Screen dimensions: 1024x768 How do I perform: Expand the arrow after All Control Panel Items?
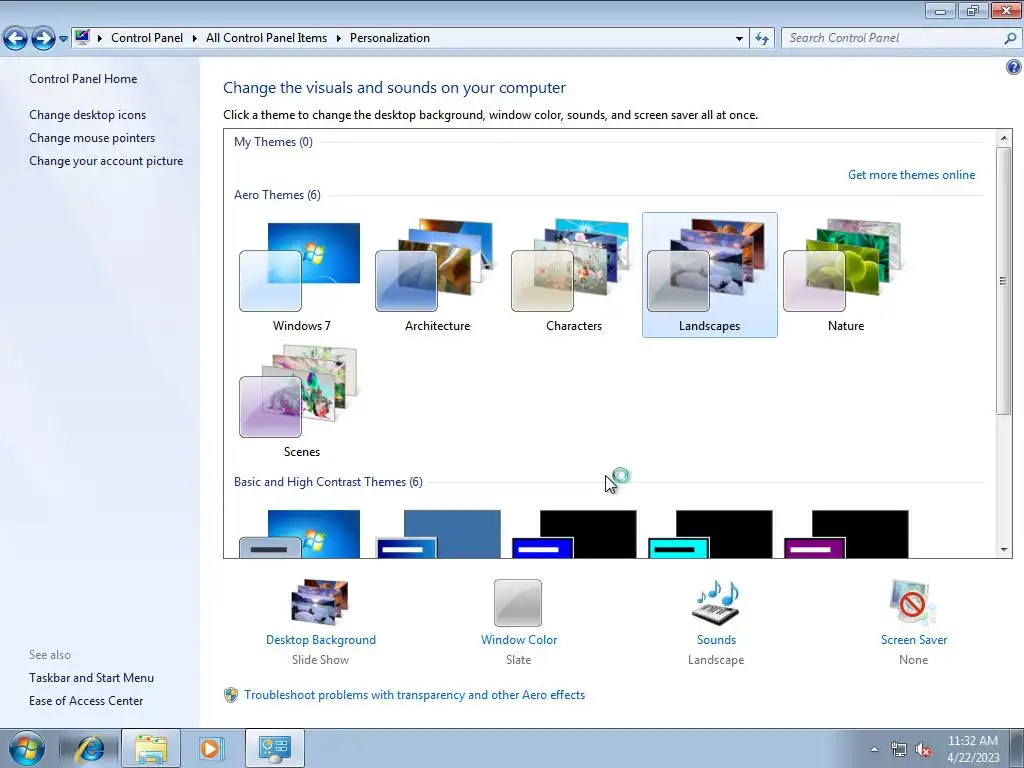point(338,38)
